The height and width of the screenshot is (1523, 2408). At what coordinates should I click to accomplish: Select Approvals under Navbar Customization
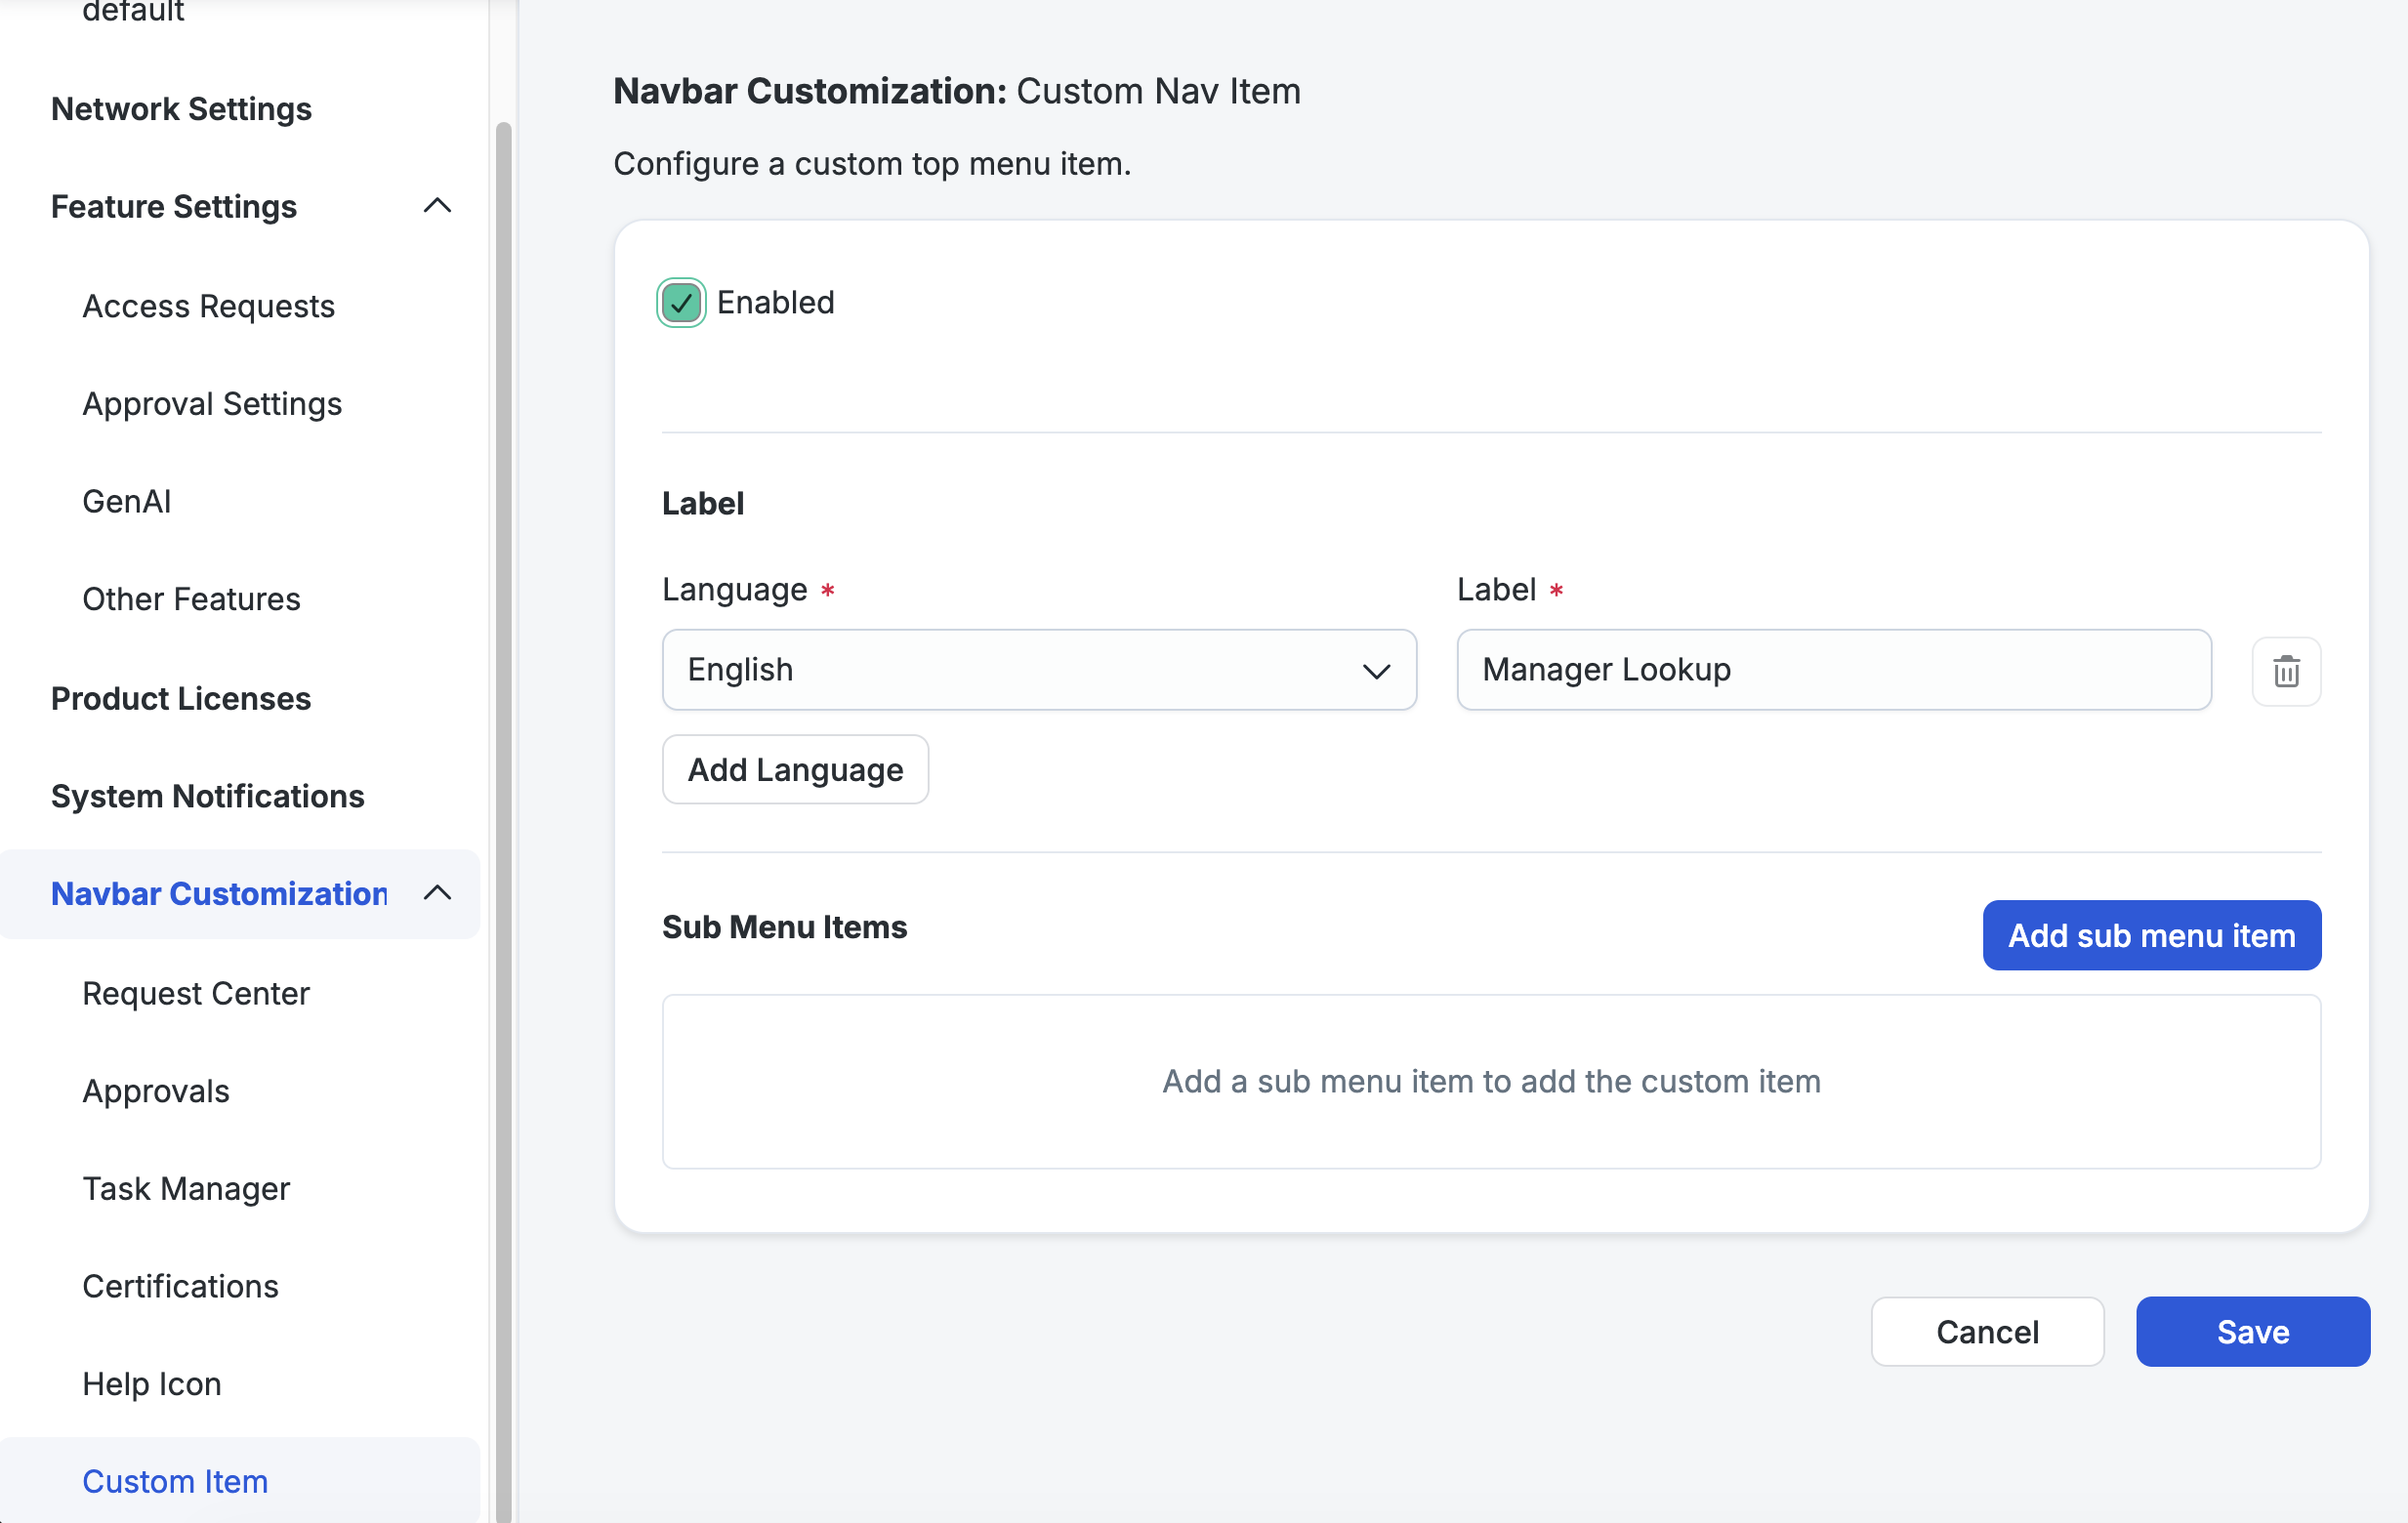click(x=156, y=1091)
